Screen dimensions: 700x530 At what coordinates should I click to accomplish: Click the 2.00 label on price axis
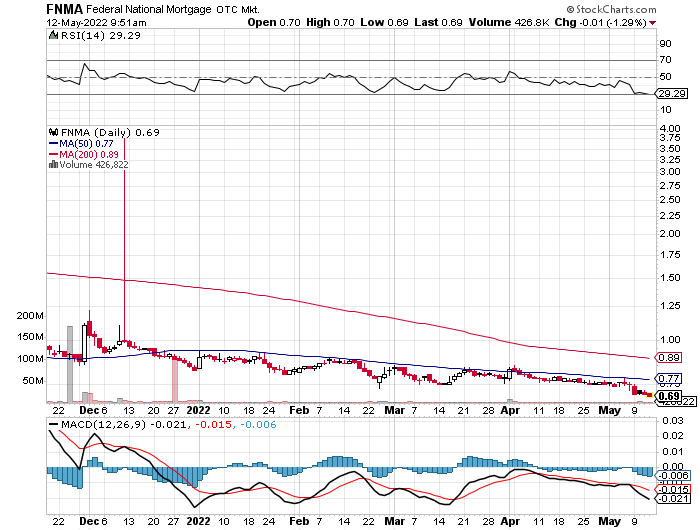pyautogui.click(x=670, y=234)
